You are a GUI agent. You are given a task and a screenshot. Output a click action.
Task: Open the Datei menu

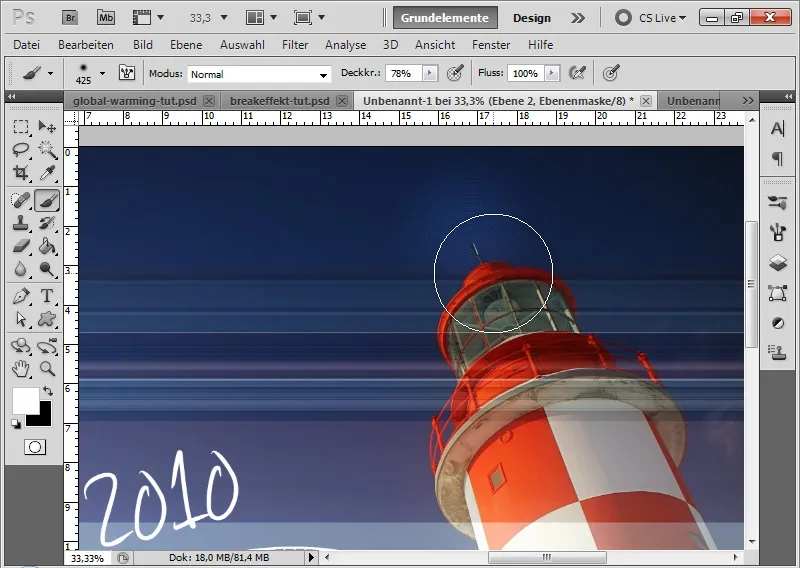[x=27, y=45]
